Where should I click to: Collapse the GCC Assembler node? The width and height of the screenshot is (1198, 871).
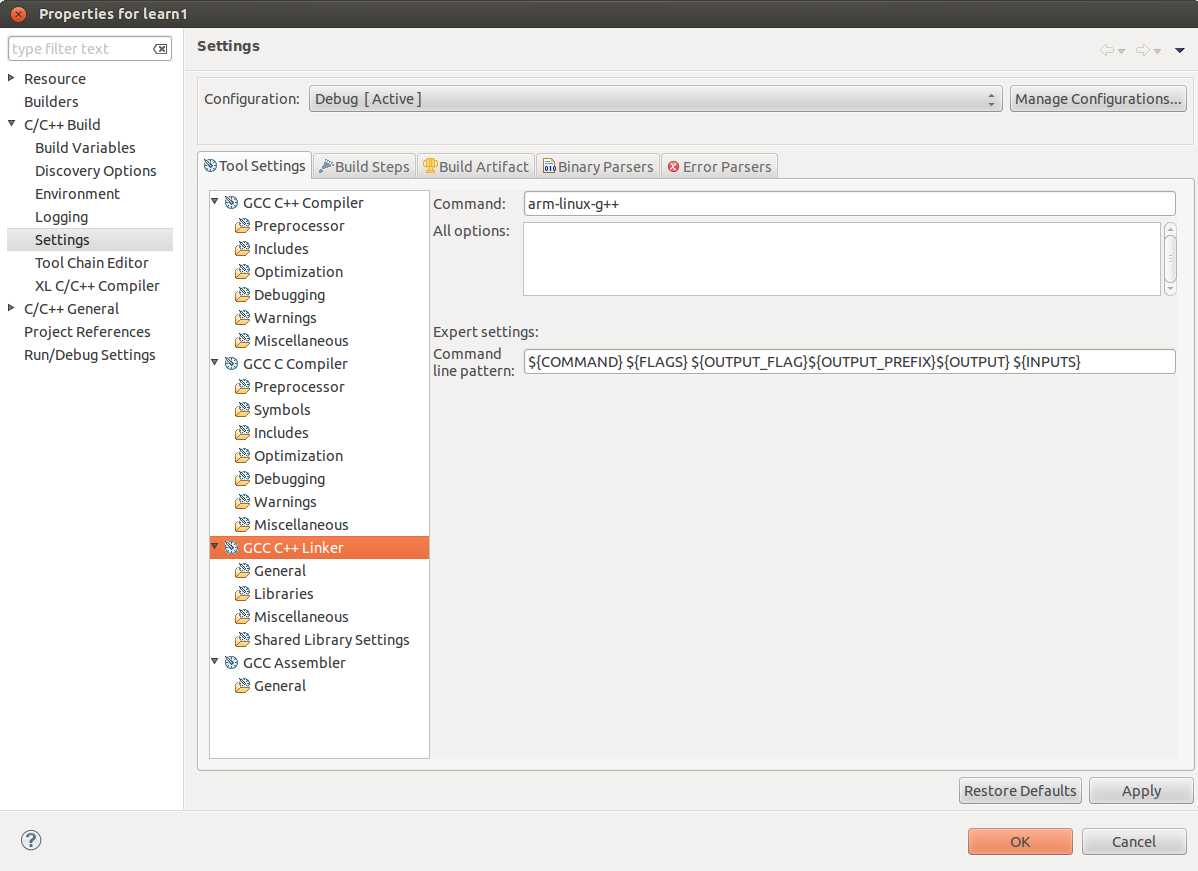(215, 661)
